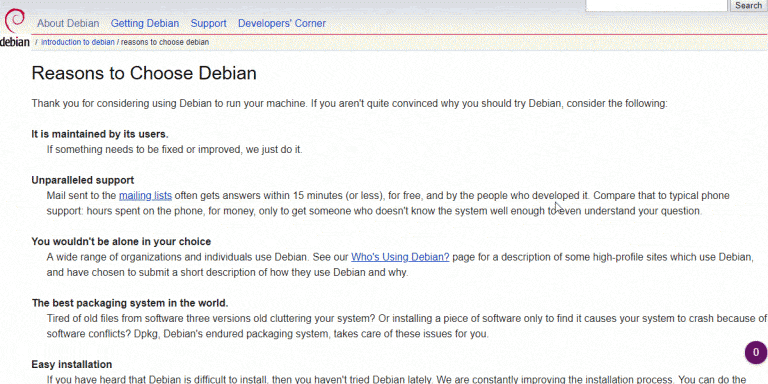Open the Getting Debian menu item
Image resolution: width=768 pixels, height=384 pixels.
tap(145, 24)
